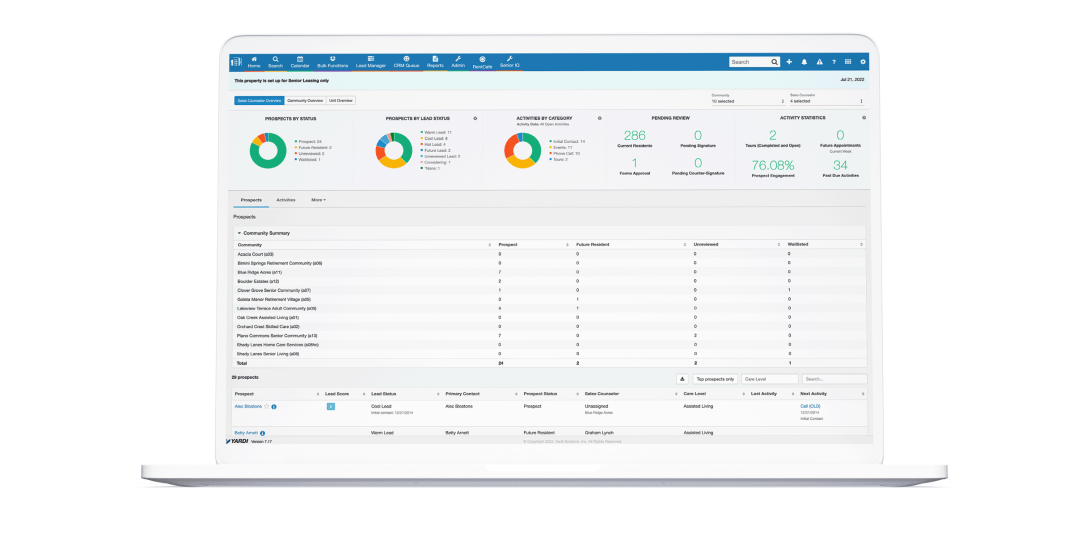
Task: Open the Alec Bicstone prospect link
Action: coord(247,407)
